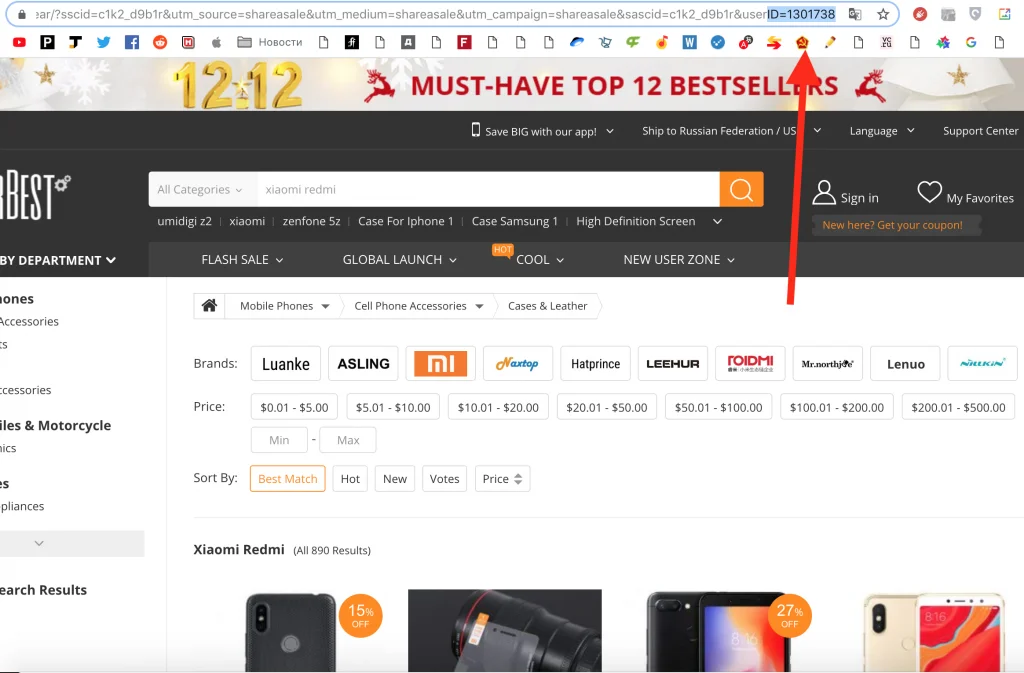The height and width of the screenshot is (673, 1024).
Task: Open the Reddit bookmark icon
Action: point(160,42)
